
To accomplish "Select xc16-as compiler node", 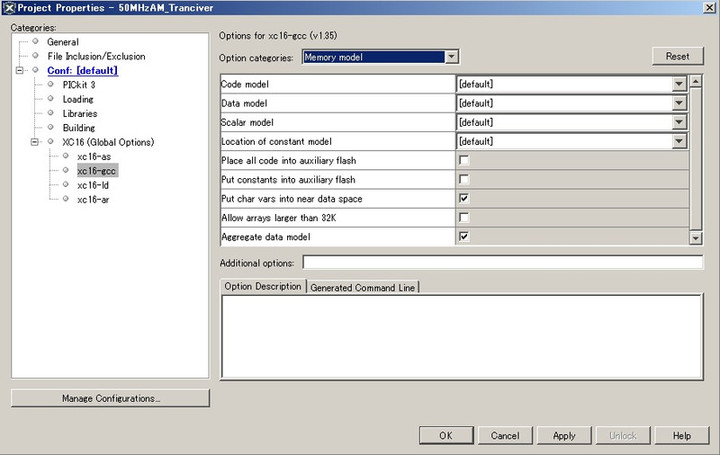I will pyautogui.click(x=94, y=157).
